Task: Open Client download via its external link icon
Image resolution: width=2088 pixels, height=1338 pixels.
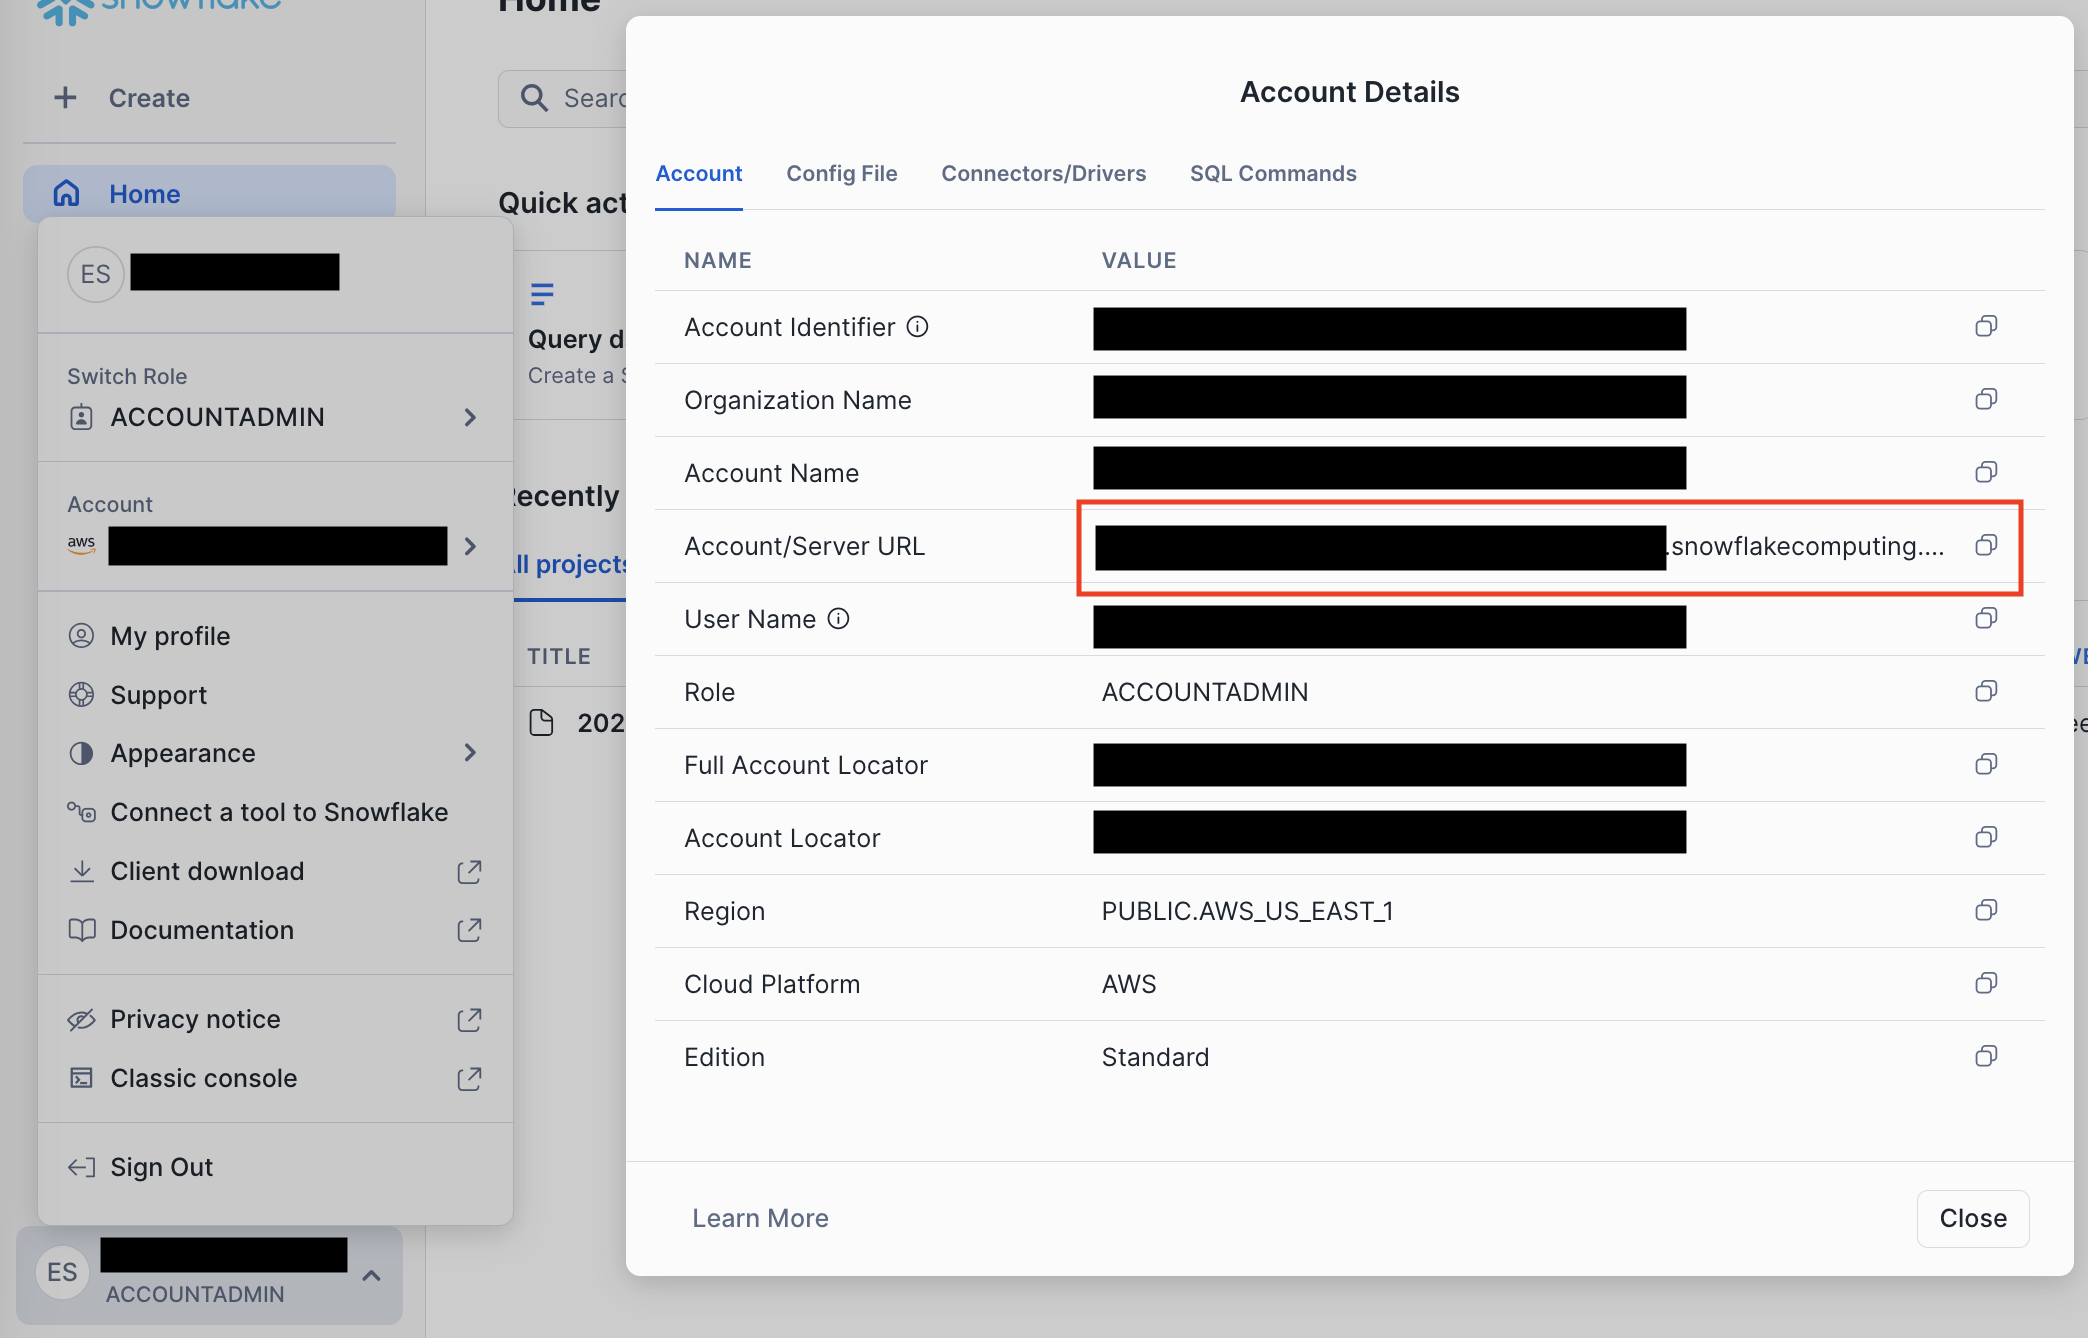Action: click(x=469, y=871)
